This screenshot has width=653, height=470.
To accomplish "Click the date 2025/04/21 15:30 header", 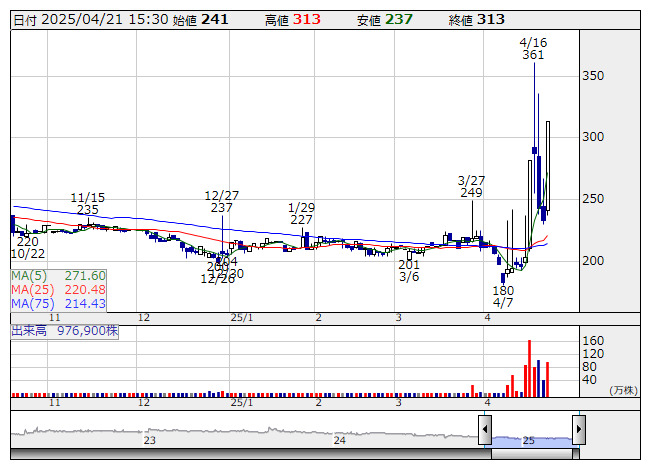I will 91,20.
